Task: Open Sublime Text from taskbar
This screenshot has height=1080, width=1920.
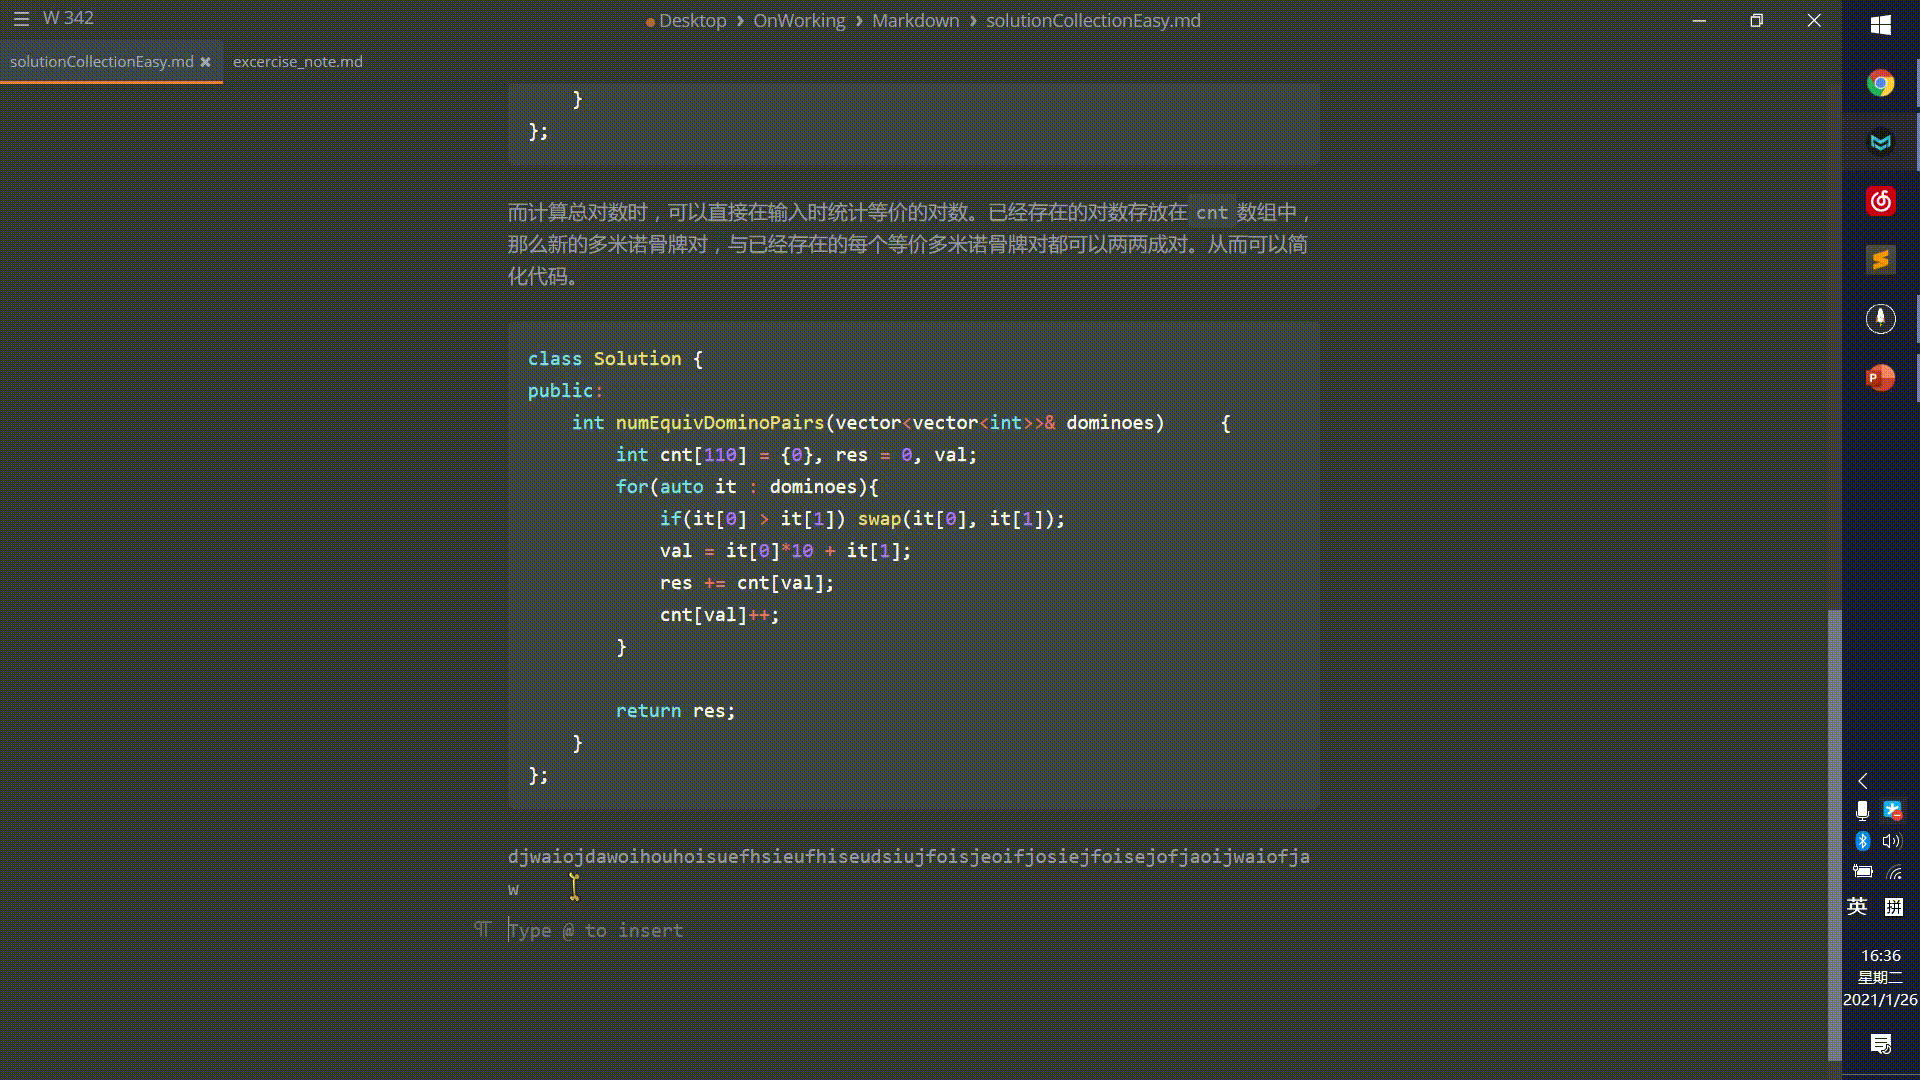Action: tap(1880, 260)
